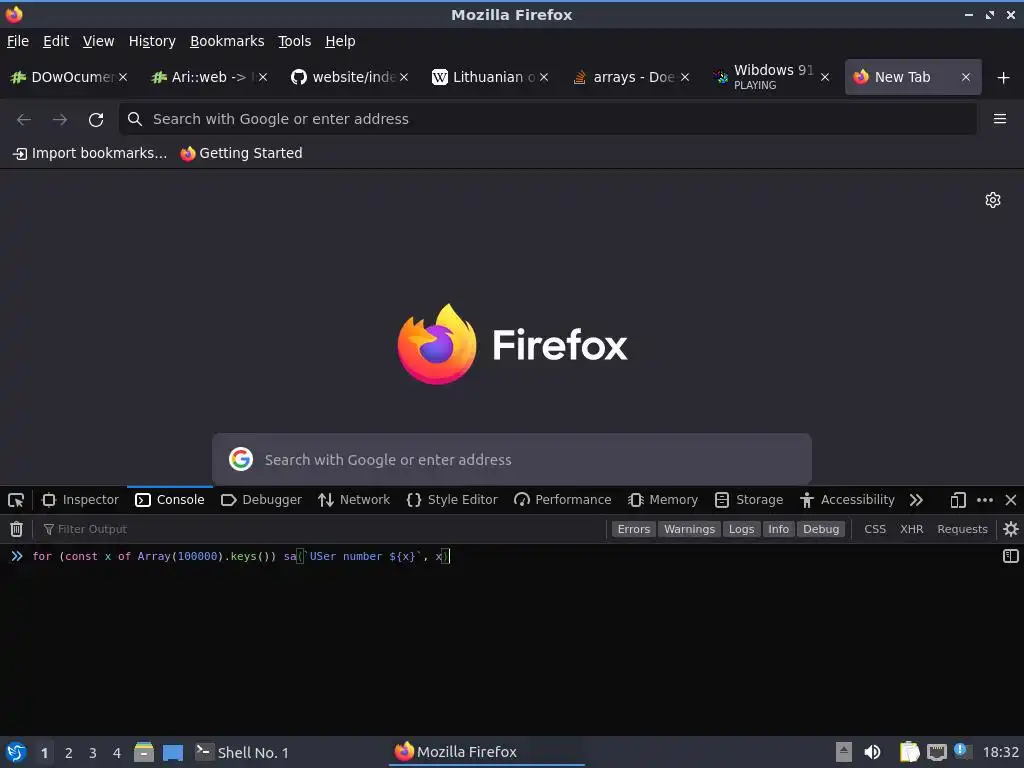The image size is (1024, 768).
Task: Toggle Info filter in console
Action: coord(778,529)
